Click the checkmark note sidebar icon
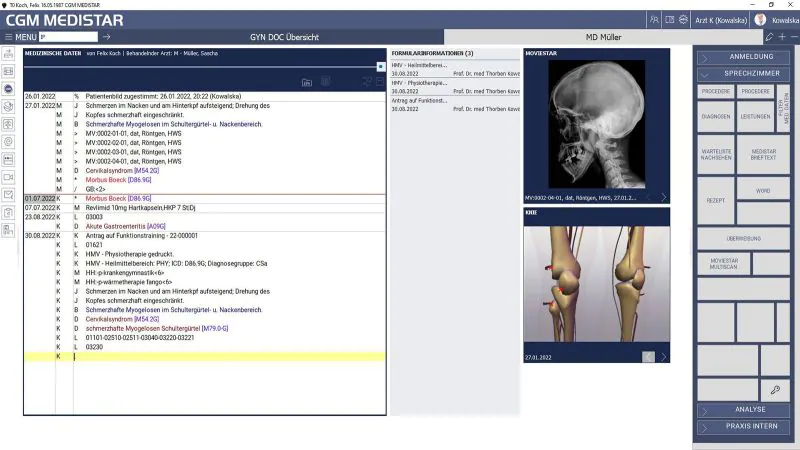This screenshot has height=450, width=800. tap(8, 195)
